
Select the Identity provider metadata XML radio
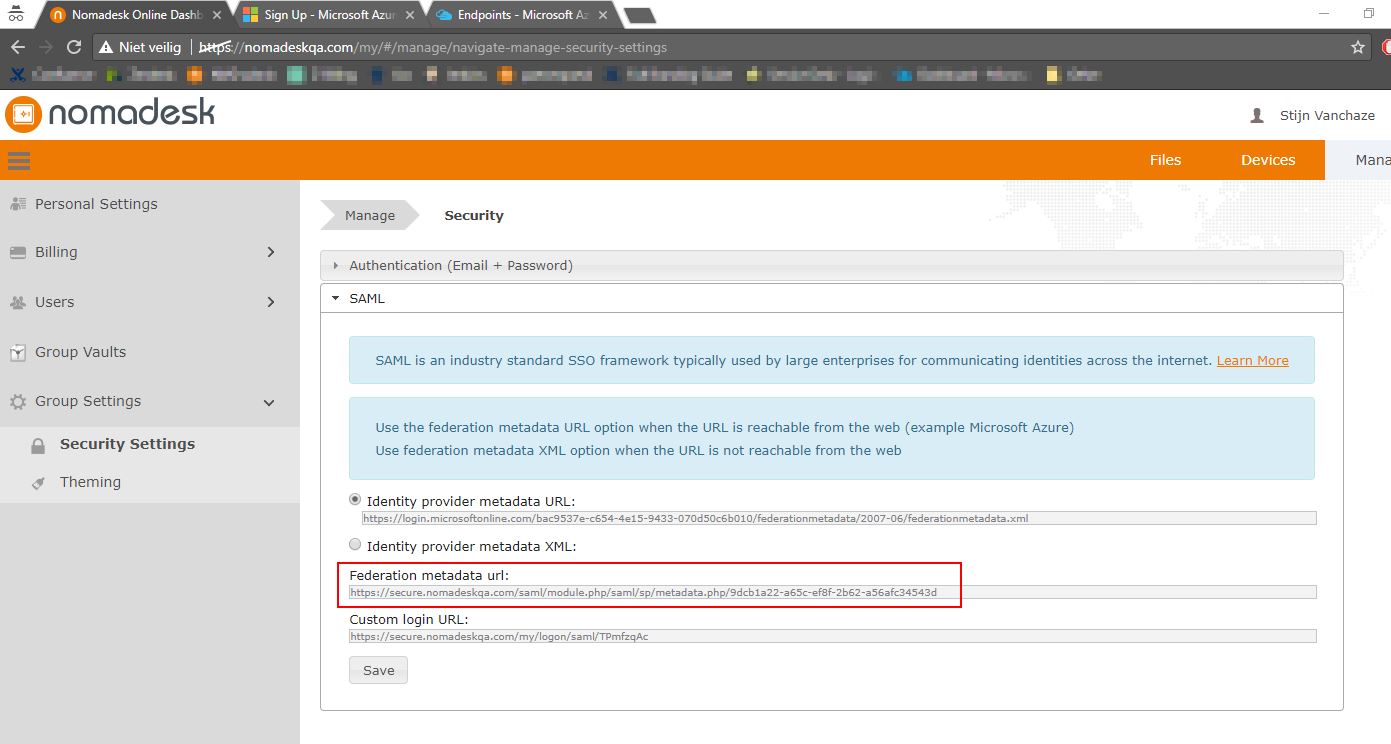(355, 545)
